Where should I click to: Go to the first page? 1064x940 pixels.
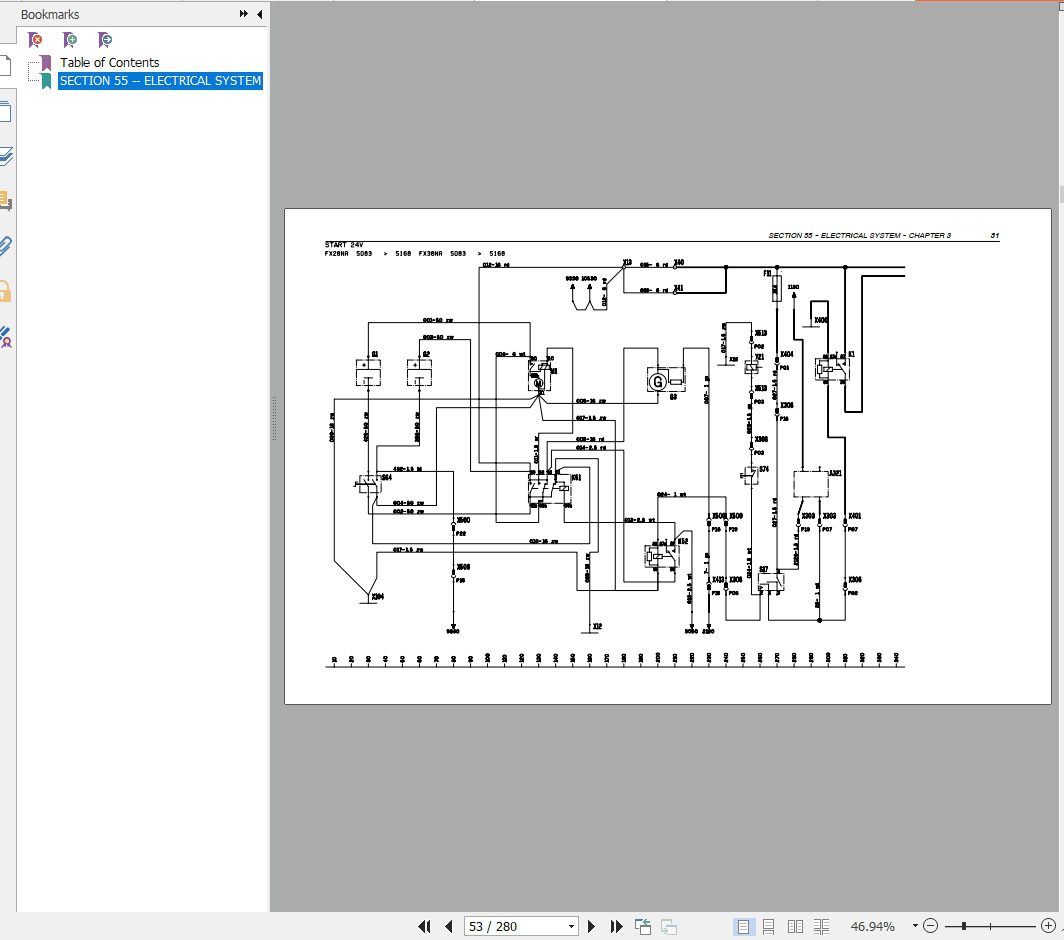[424, 927]
